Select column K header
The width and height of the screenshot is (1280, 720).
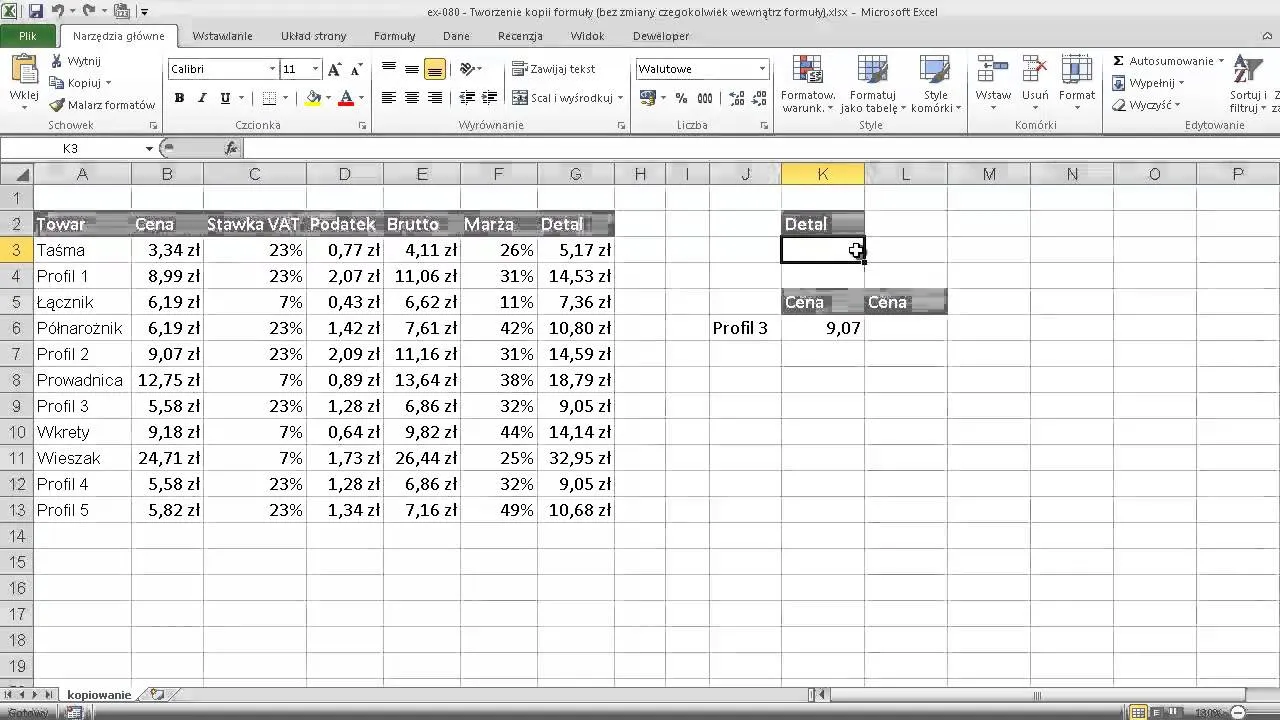point(822,174)
